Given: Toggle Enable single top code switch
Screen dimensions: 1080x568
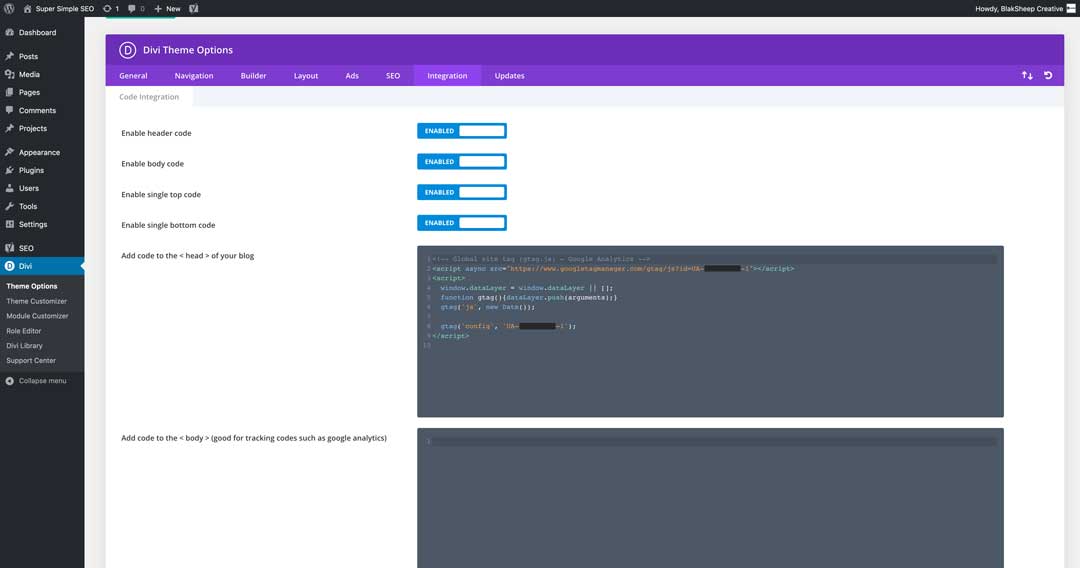Looking at the screenshot, I should coord(461,192).
